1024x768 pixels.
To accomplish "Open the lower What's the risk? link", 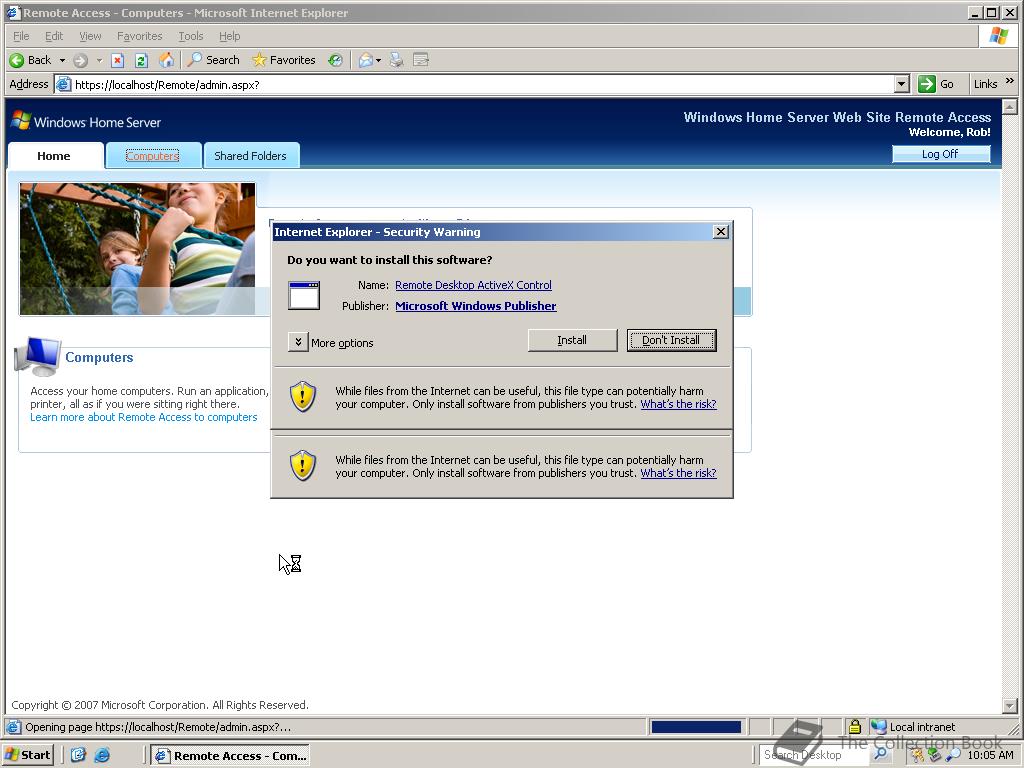I will pos(678,473).
